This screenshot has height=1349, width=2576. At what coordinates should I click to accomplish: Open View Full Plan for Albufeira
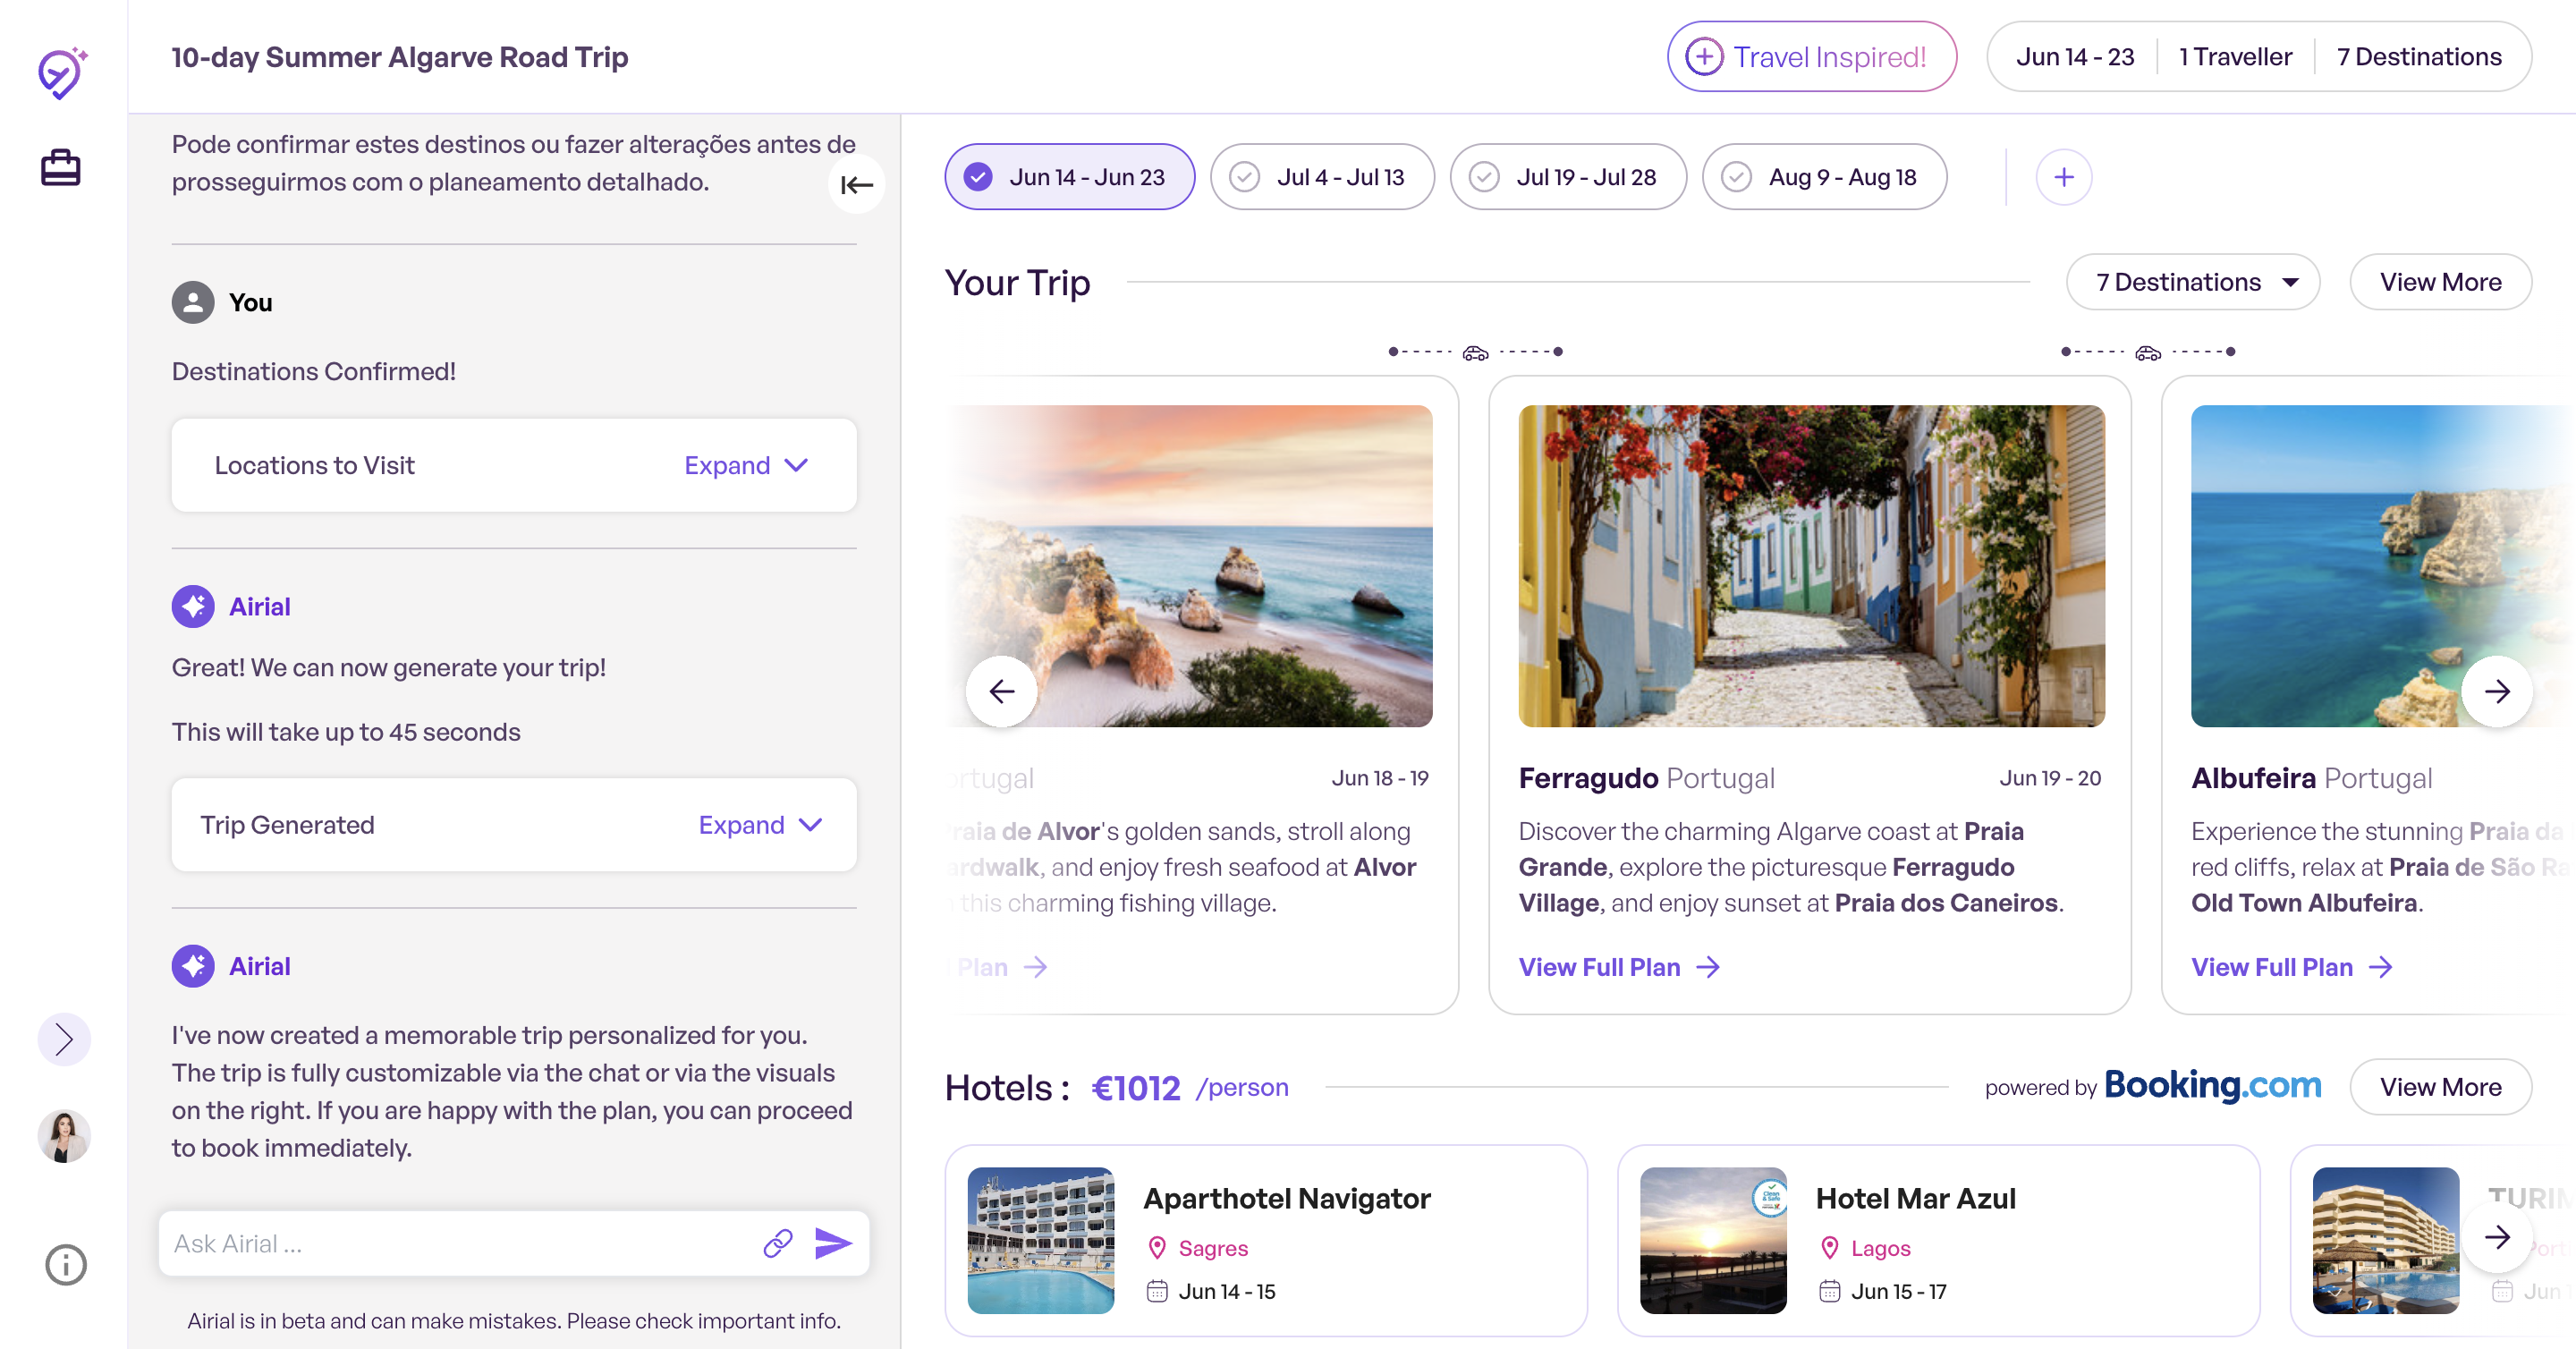coord(2291,967)
